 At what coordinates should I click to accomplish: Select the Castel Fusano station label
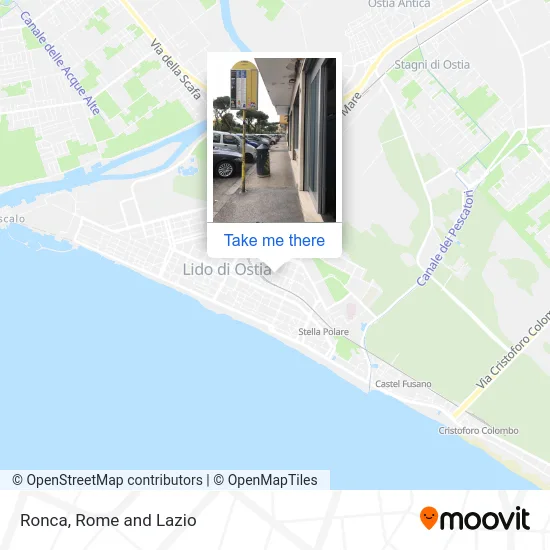[x=403, y=384]
